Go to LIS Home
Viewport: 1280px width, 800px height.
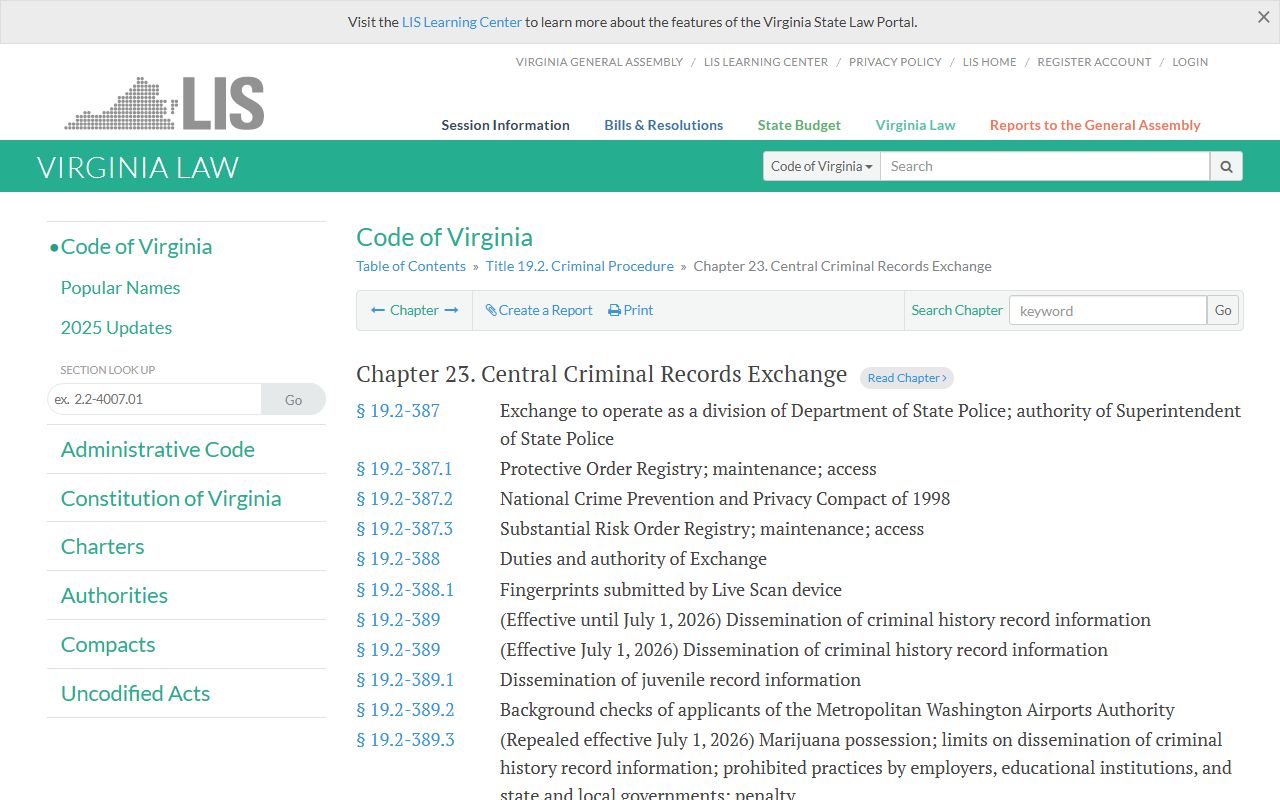point(989,62)
